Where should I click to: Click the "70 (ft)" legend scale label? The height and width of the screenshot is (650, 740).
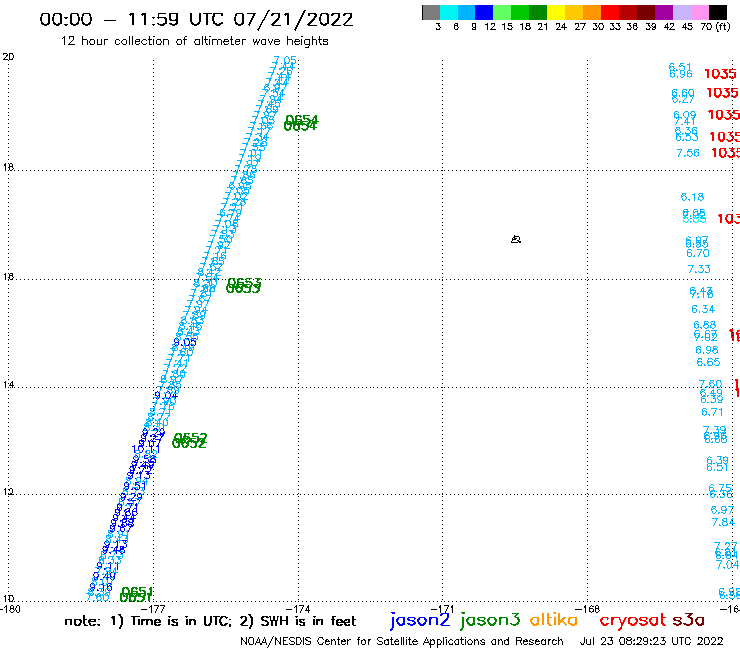[x=715, y=26]
